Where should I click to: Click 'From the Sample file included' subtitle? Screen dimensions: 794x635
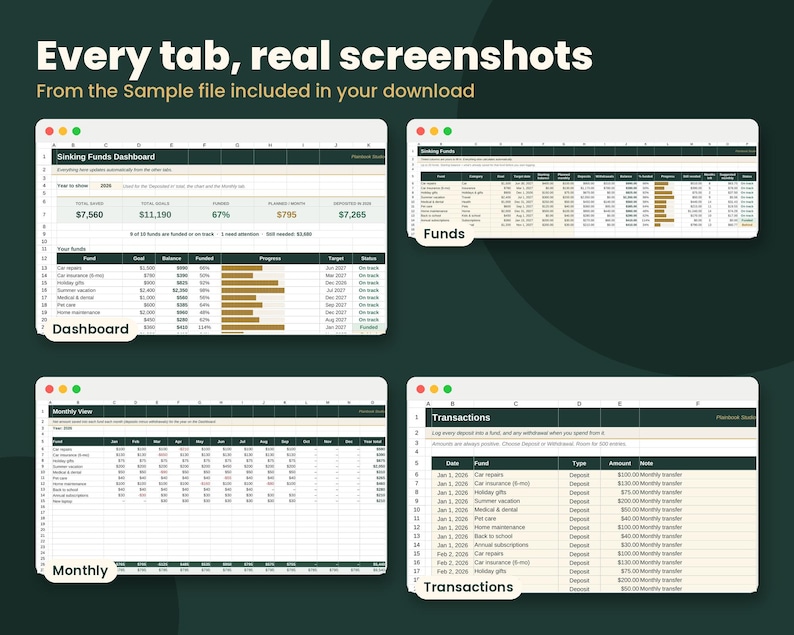coord(255,91)
